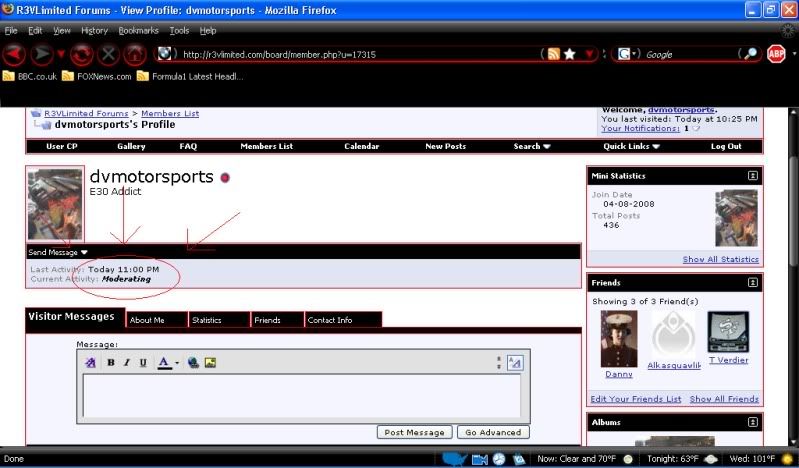The width and height of the screenshot is (799, 468).
Task: Open the User CP navbar link
Action: (62, 146)
